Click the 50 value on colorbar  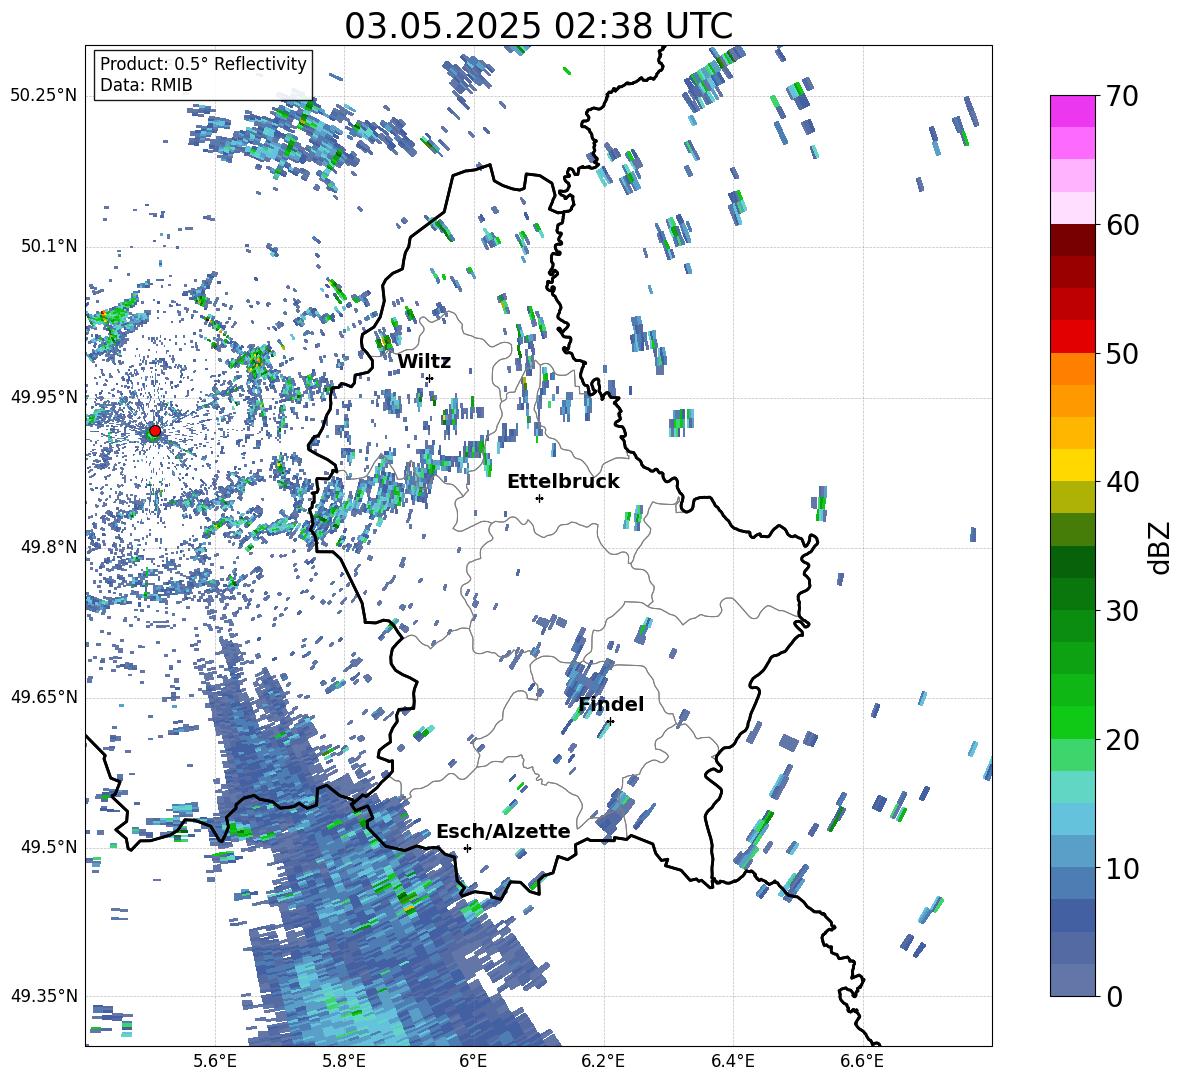coord(1122,354)
